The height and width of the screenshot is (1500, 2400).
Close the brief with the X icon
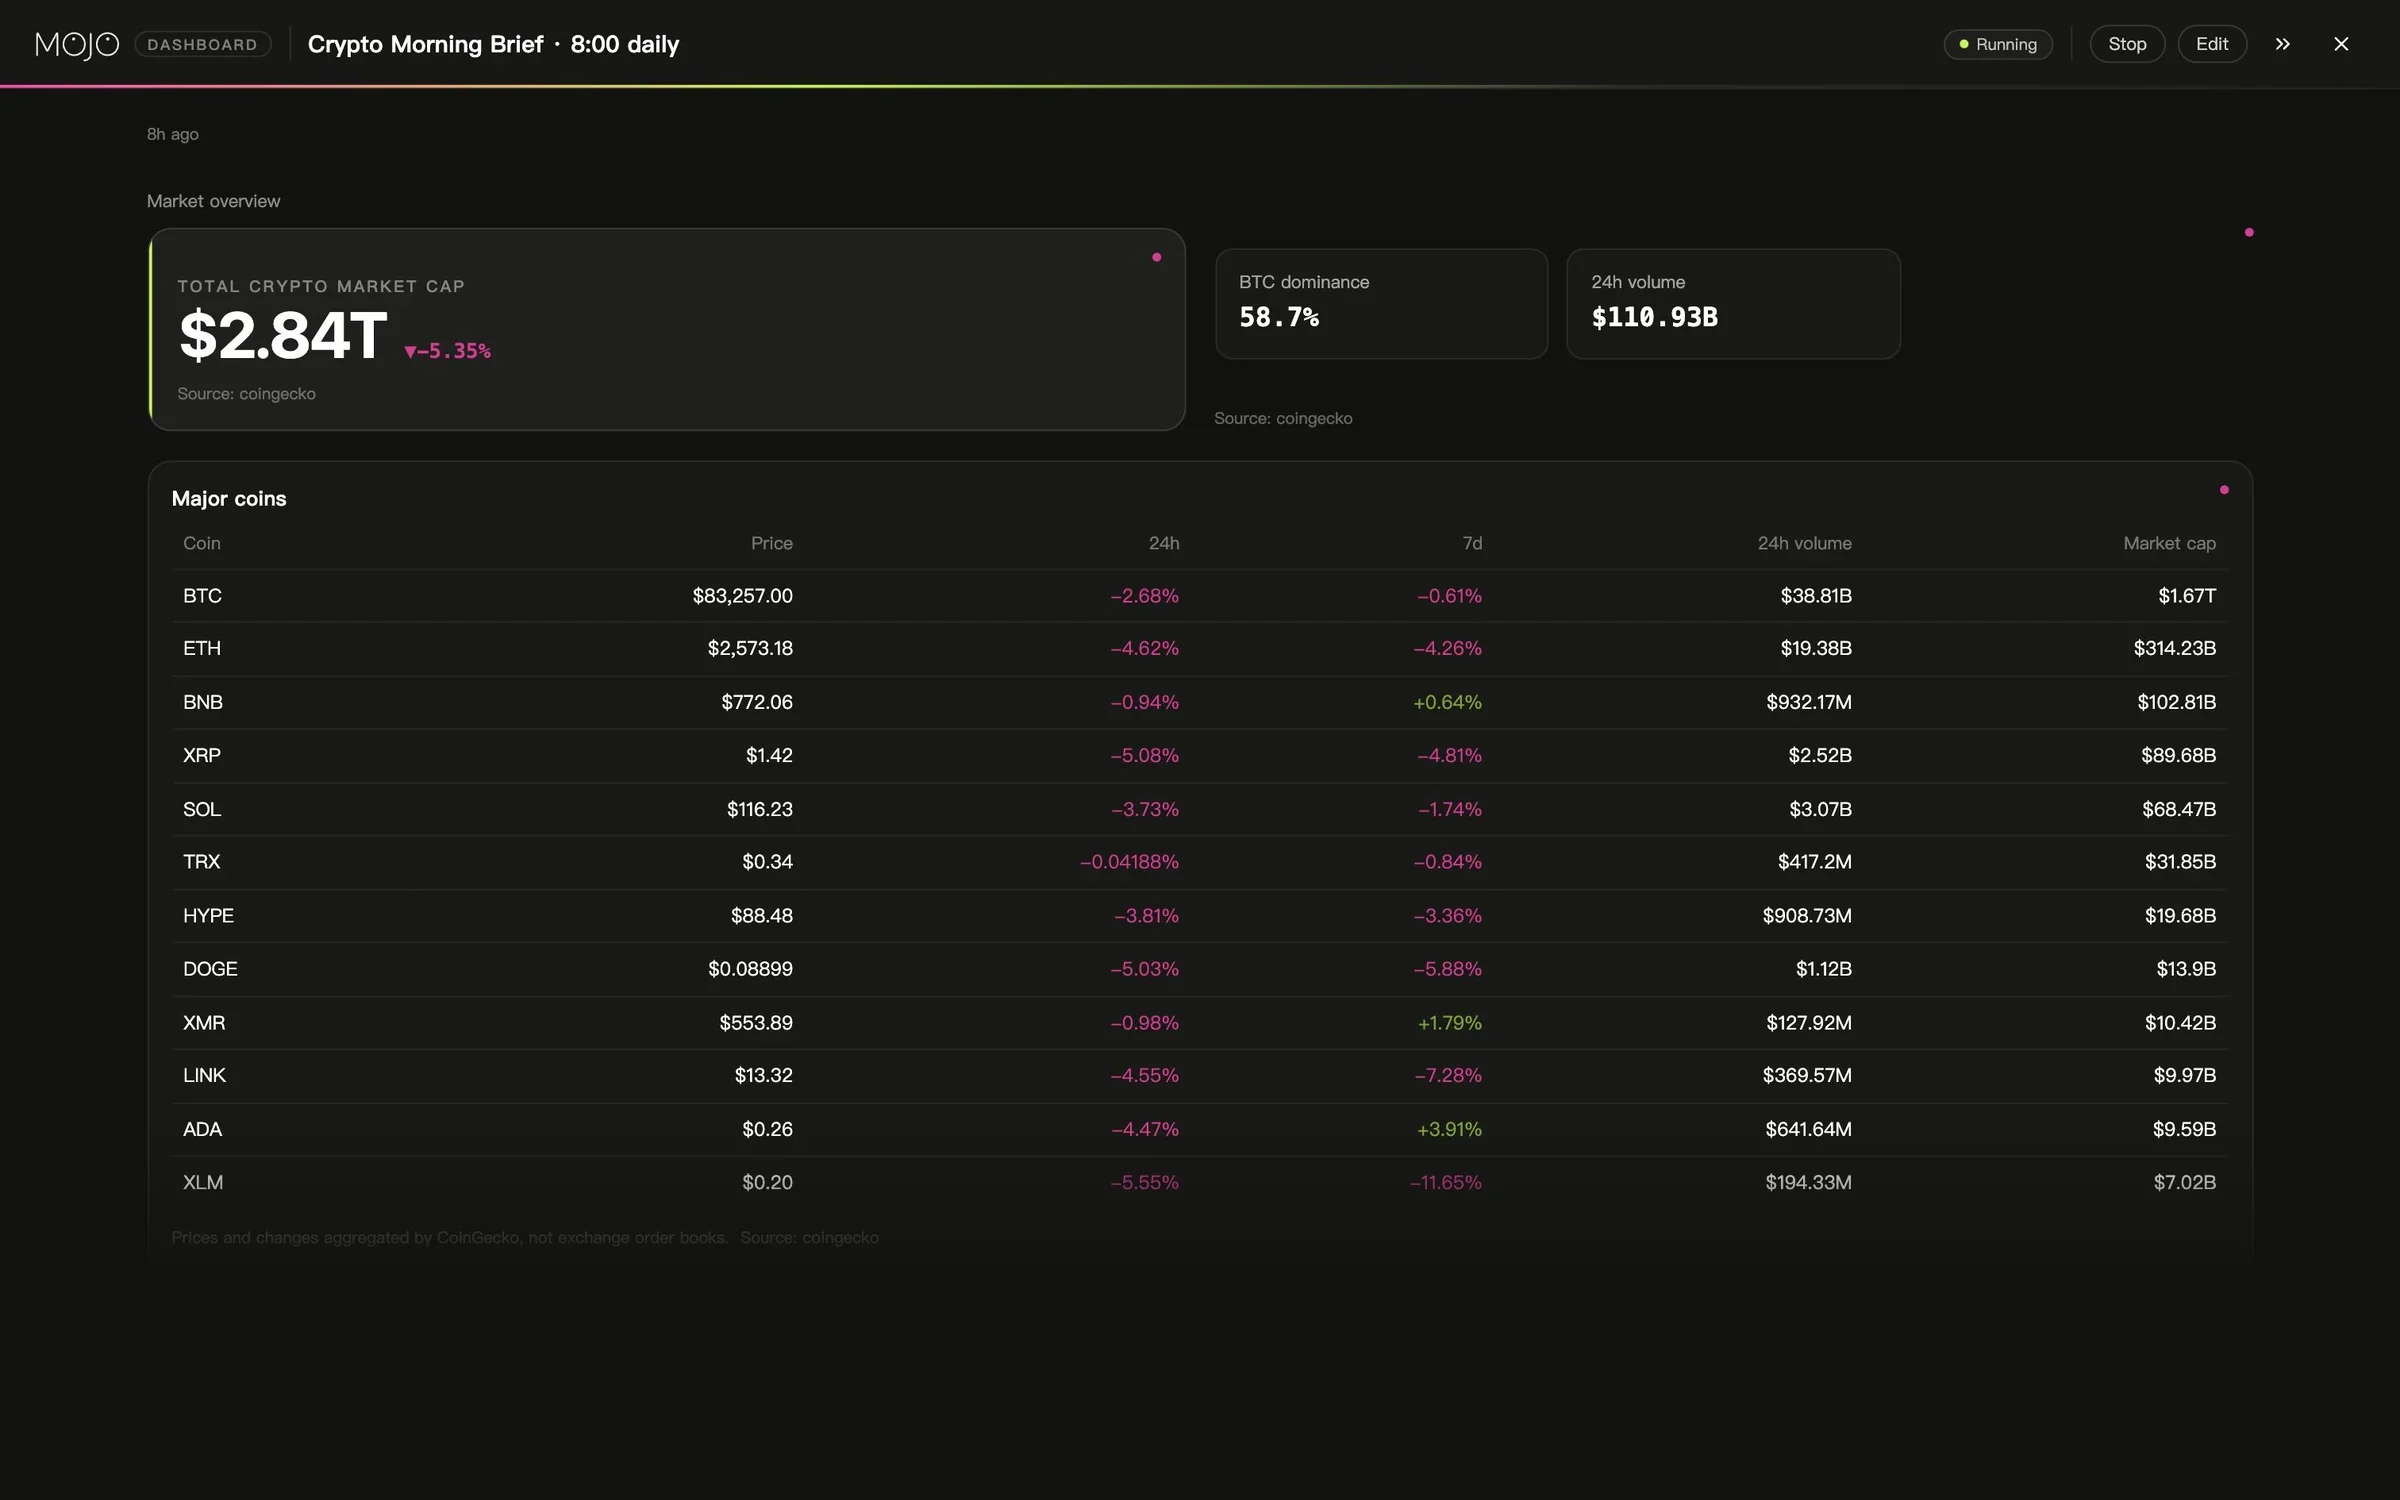click(x=2341, y=44)
